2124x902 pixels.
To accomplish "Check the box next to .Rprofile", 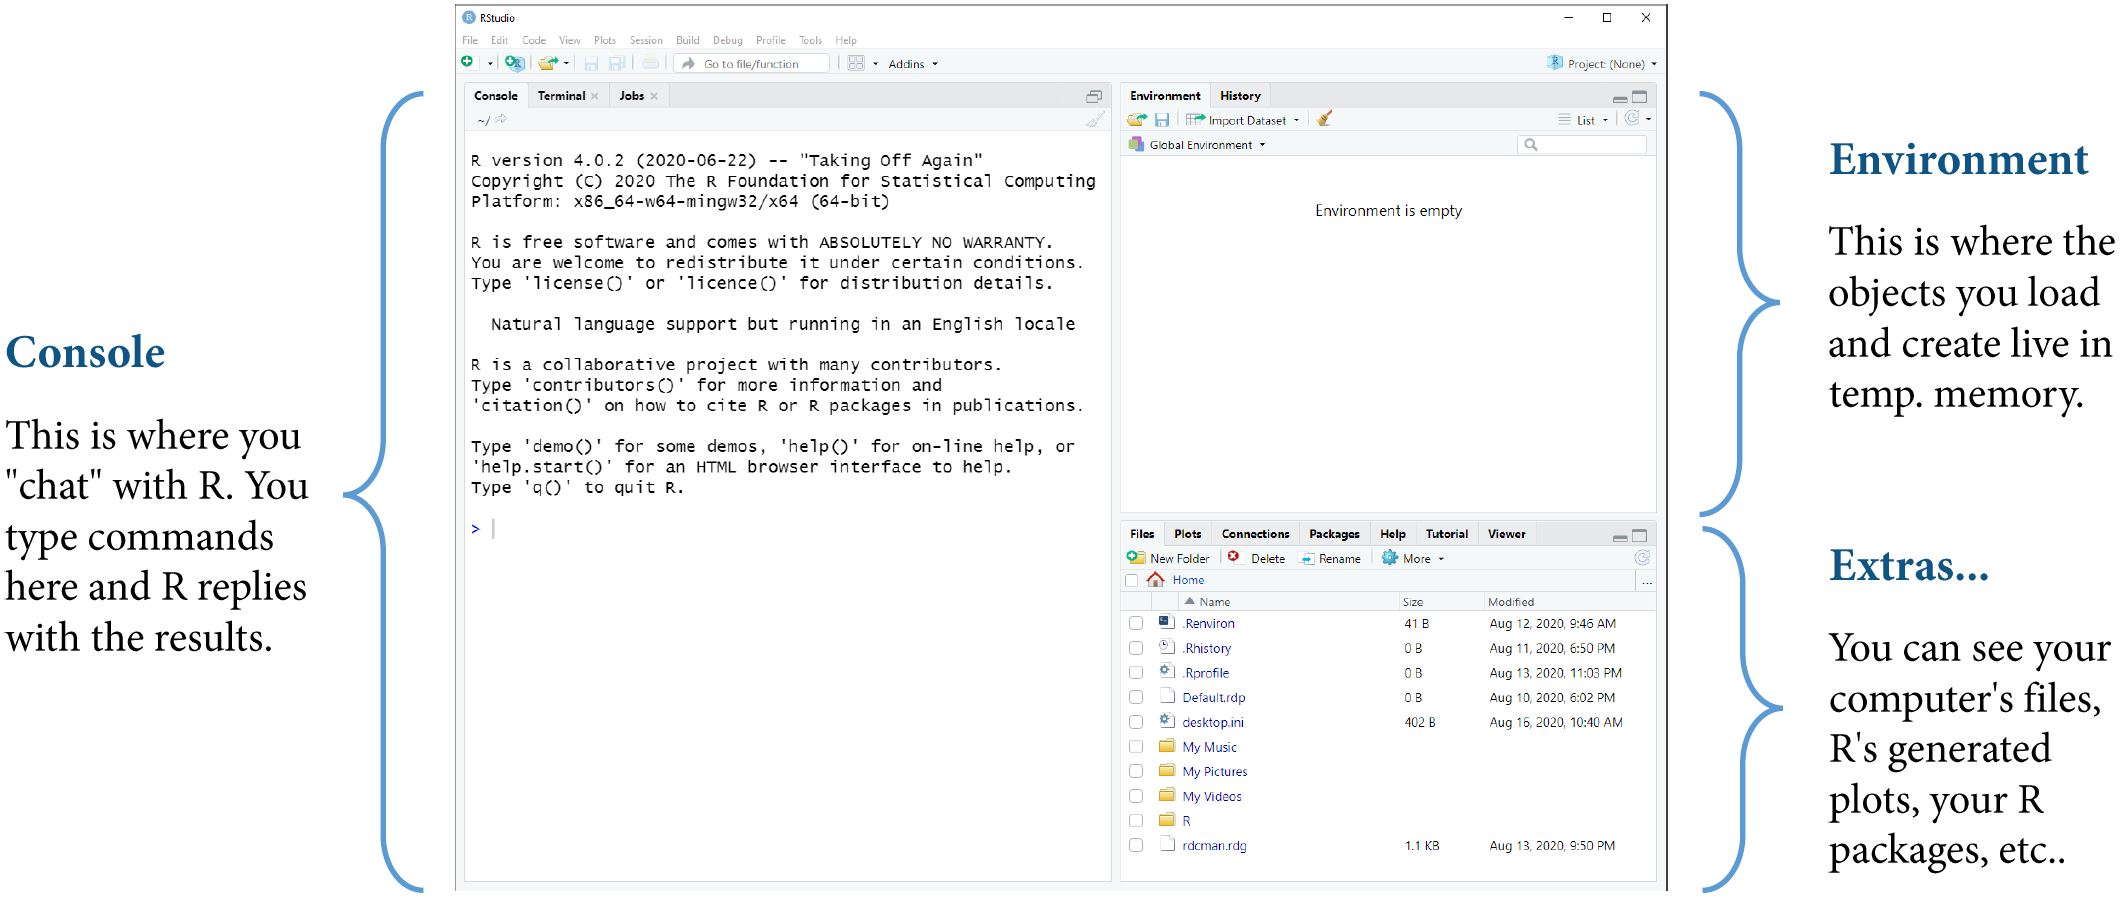I will pyautogui.click(x=1136, y=673).
